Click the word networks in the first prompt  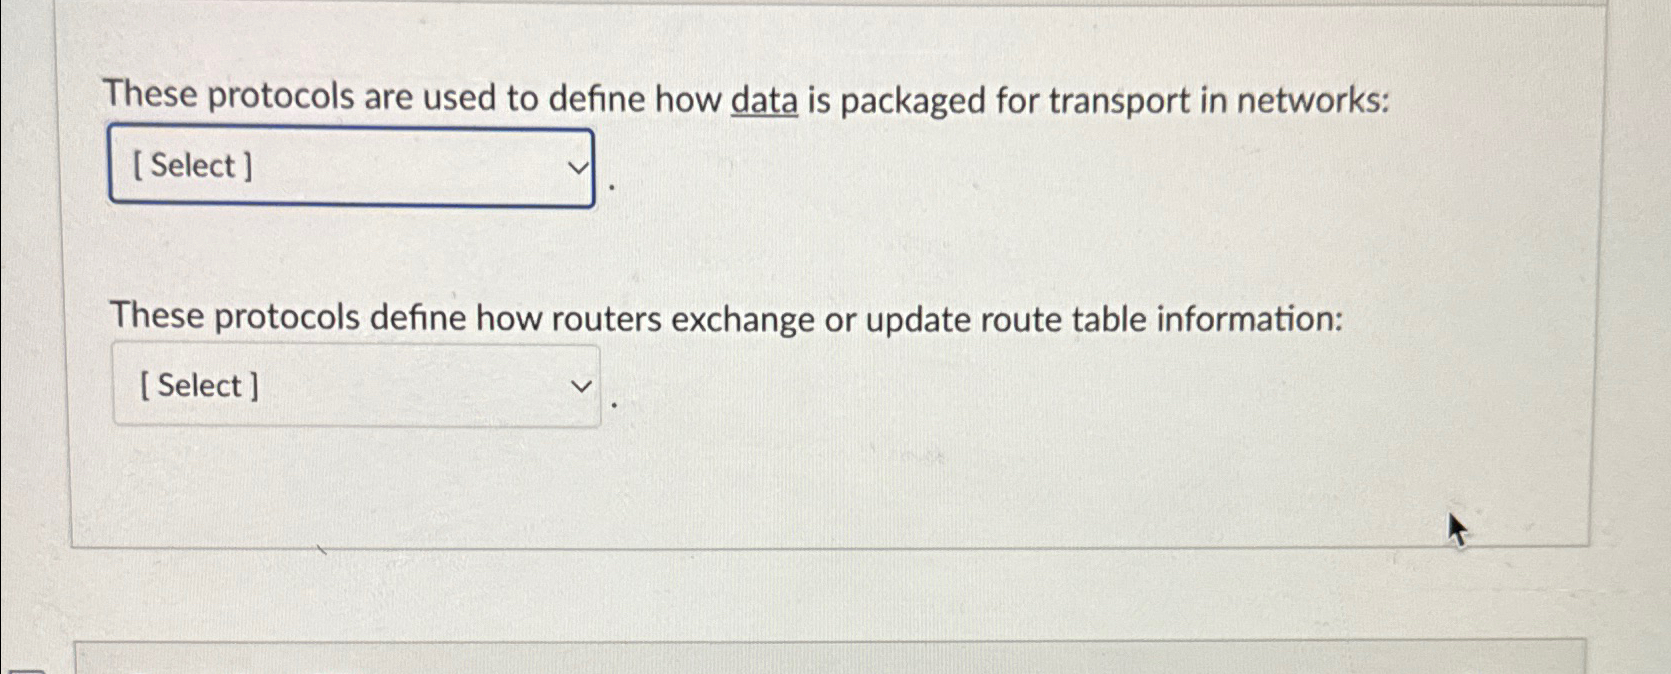click(x=1311, y=97)
